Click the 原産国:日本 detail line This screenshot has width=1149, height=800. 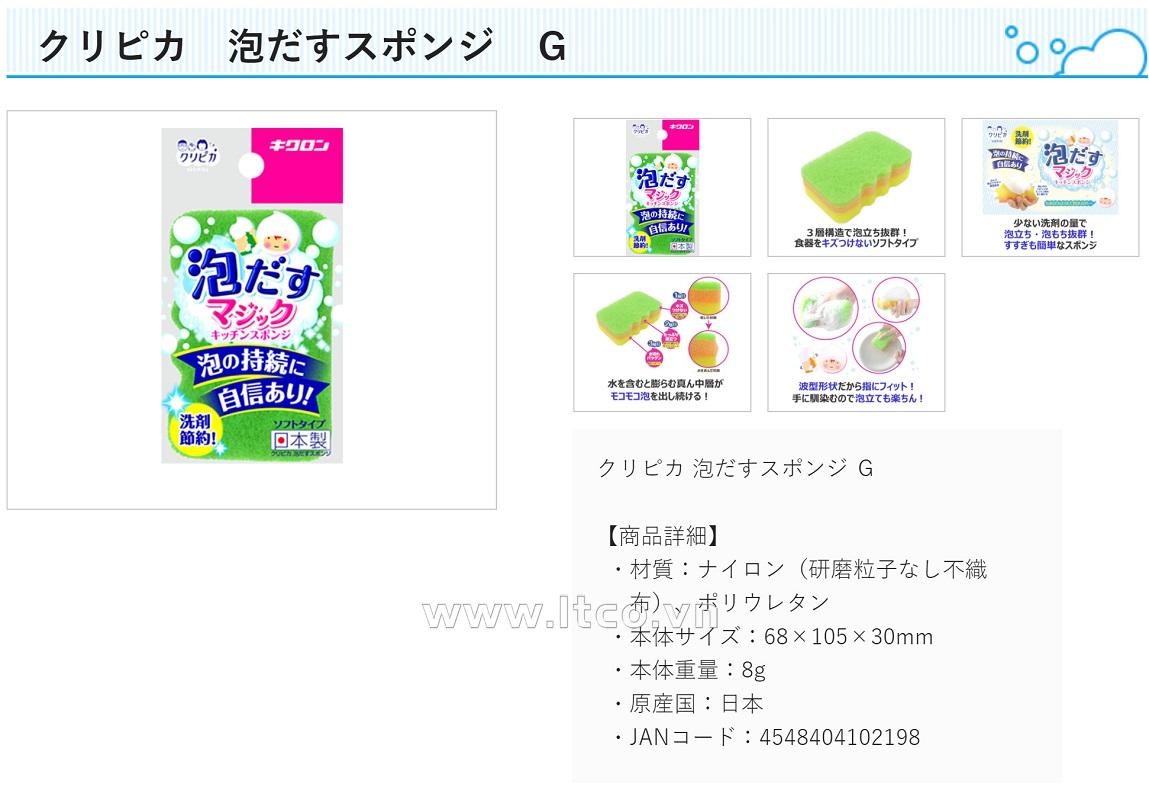687,703
